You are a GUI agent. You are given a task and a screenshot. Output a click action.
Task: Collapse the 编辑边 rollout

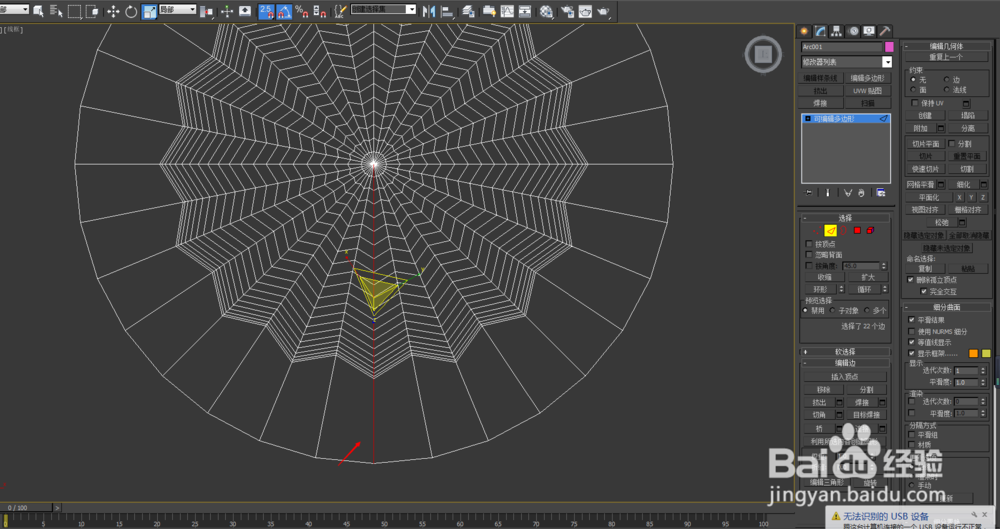tap(846, 362)
